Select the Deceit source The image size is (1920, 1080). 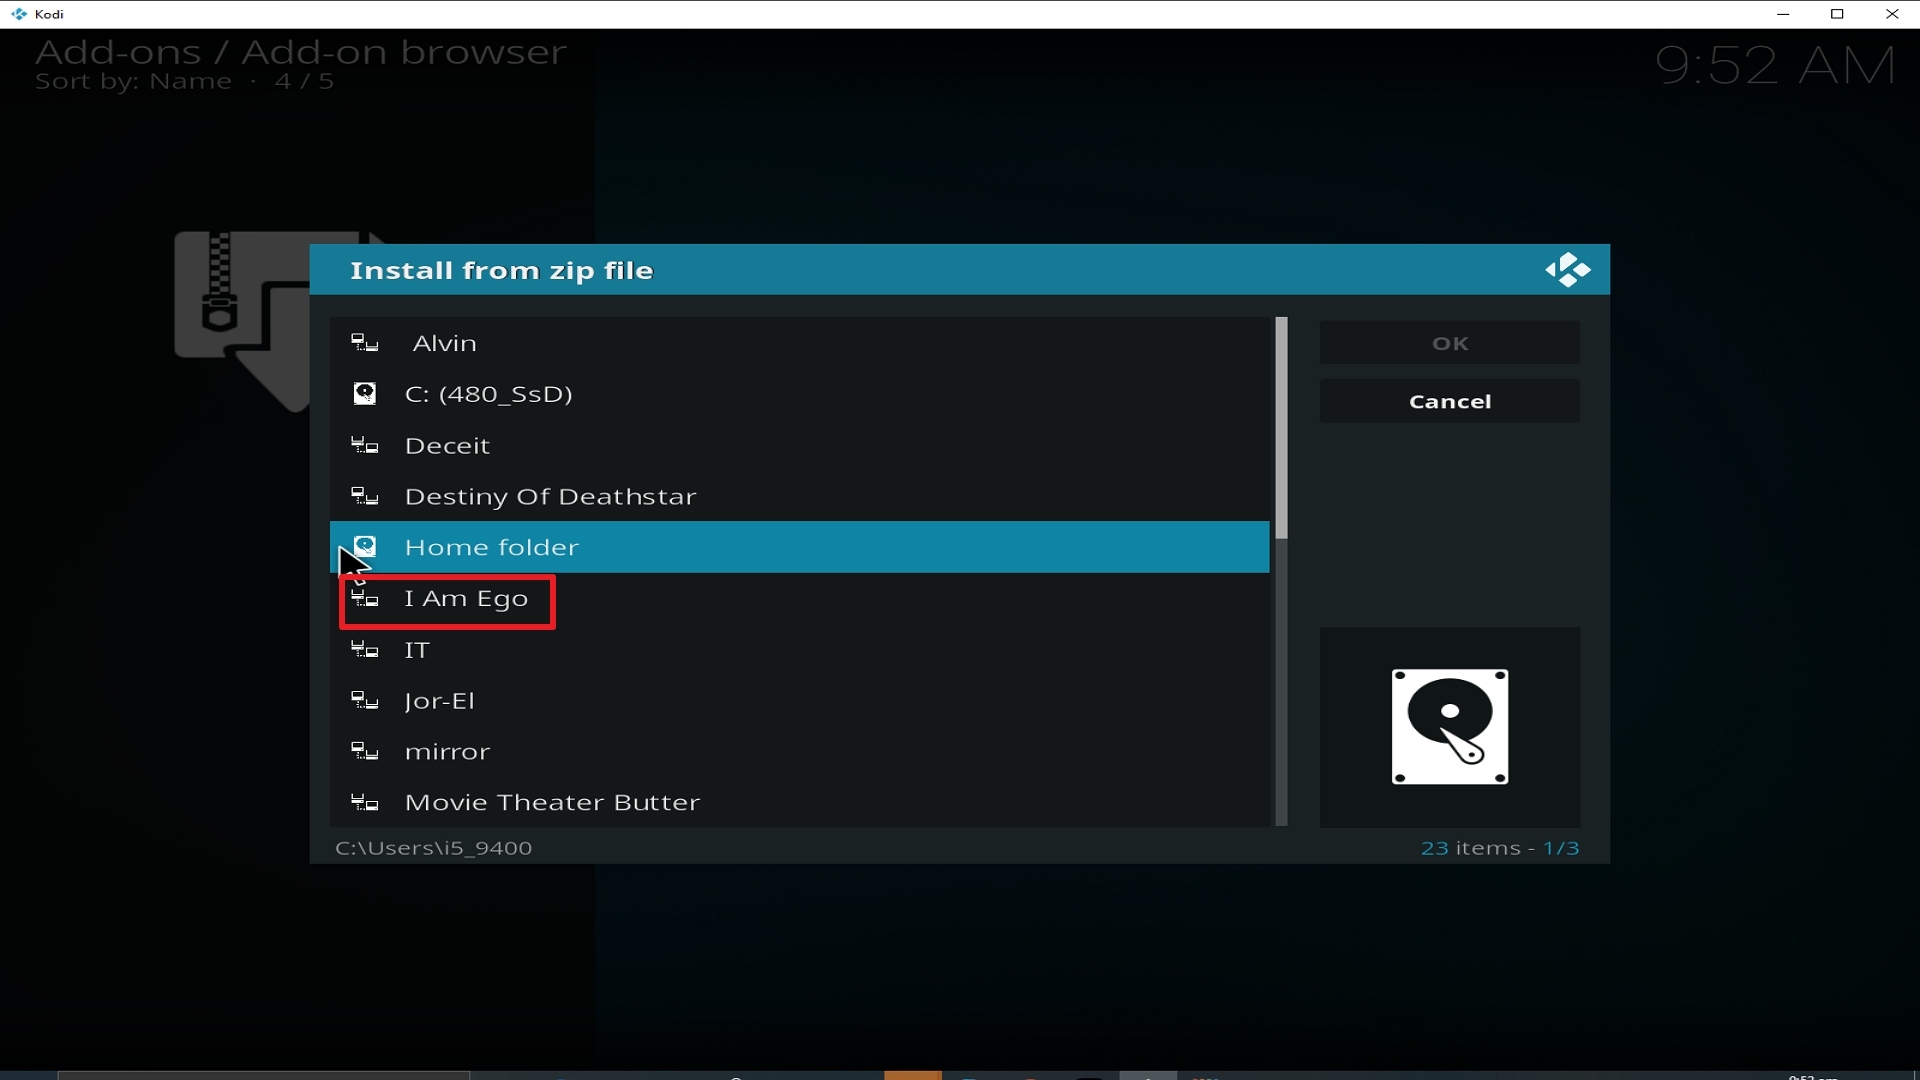coord(800,445)
